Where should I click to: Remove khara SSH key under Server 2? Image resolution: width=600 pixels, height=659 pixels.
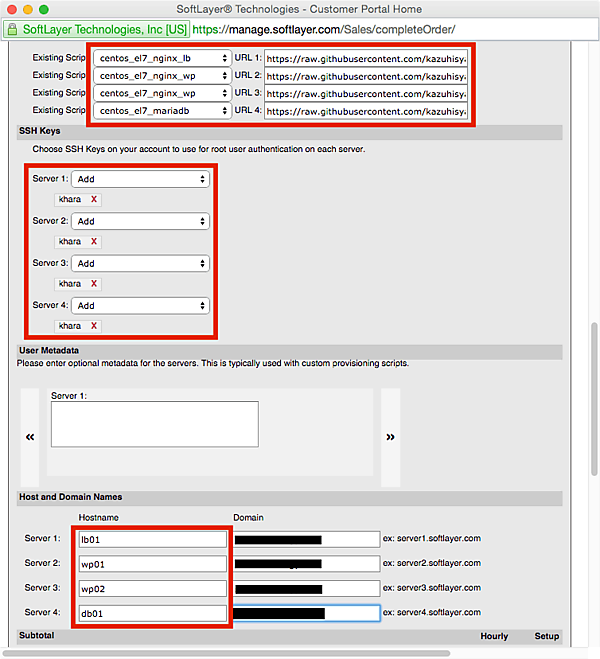click(94, 241)
